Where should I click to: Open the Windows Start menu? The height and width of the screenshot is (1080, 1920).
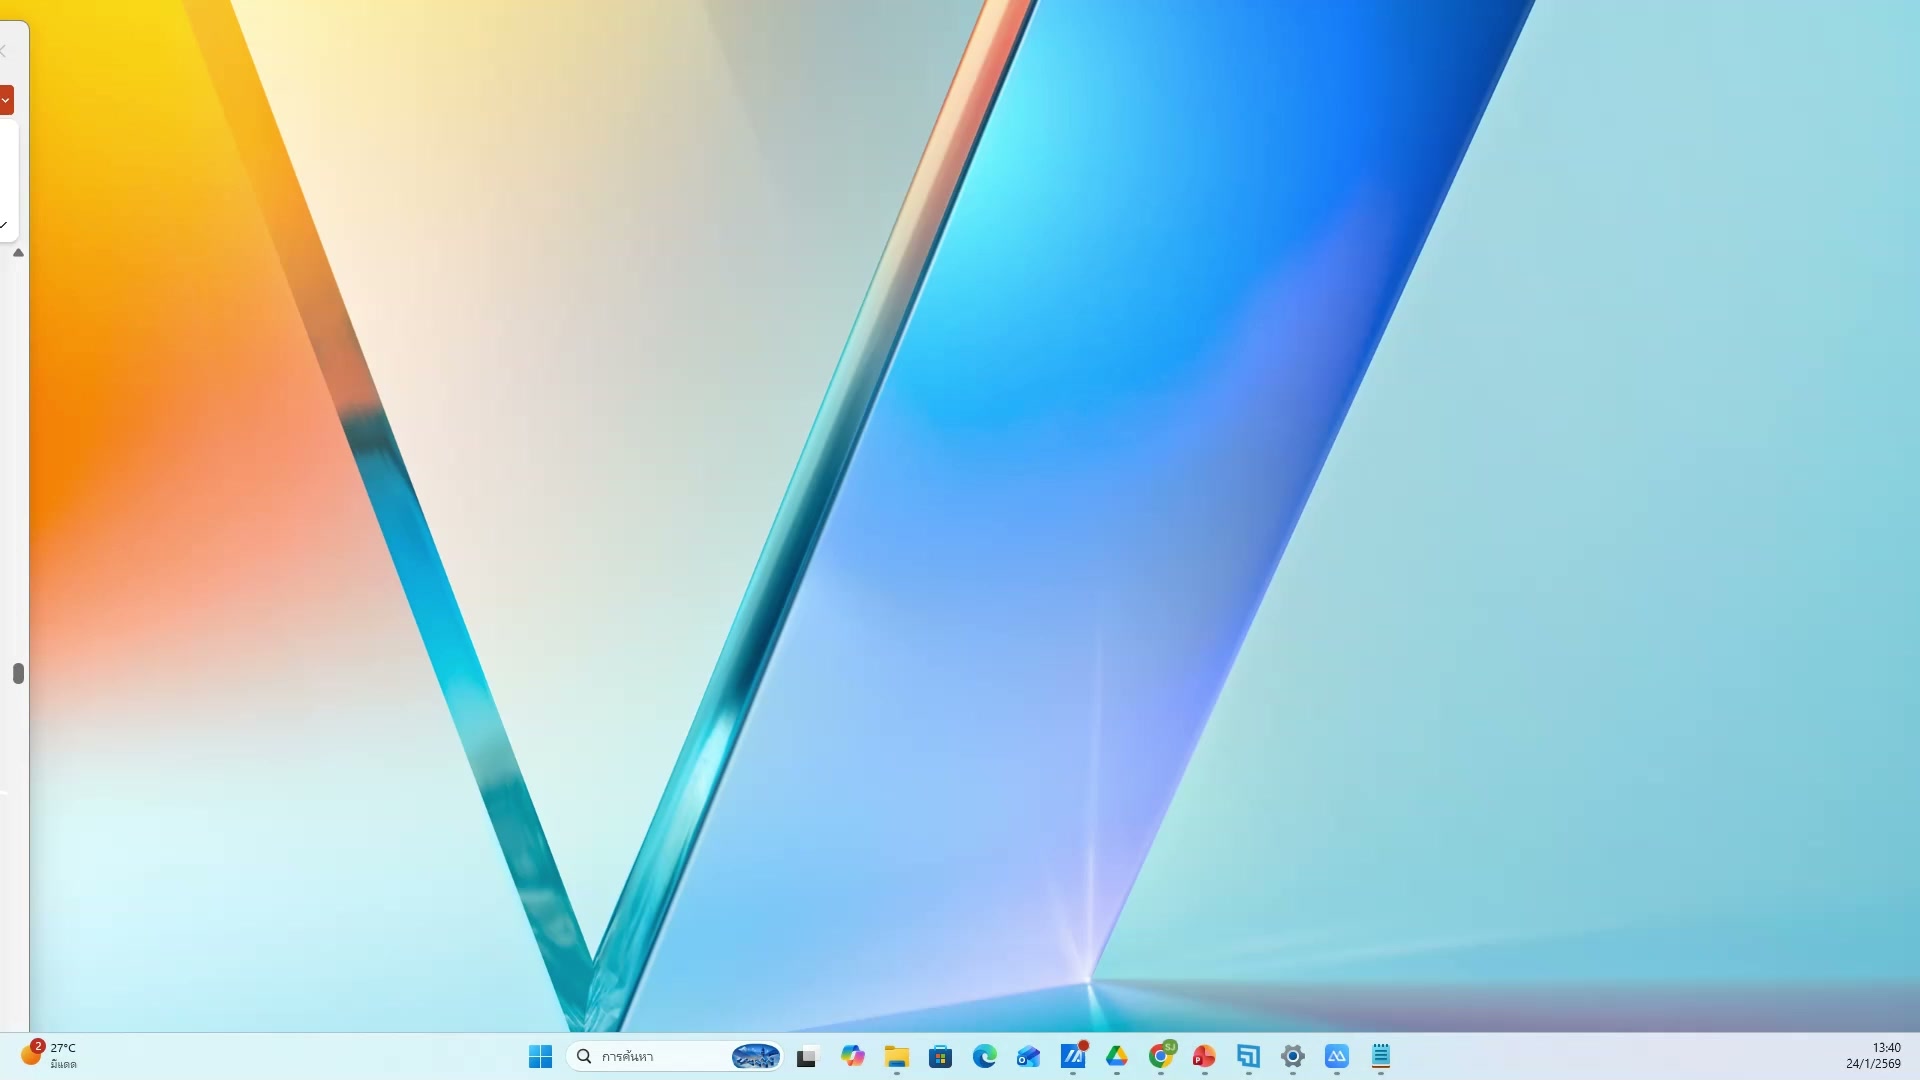[x=540, y=1056]
